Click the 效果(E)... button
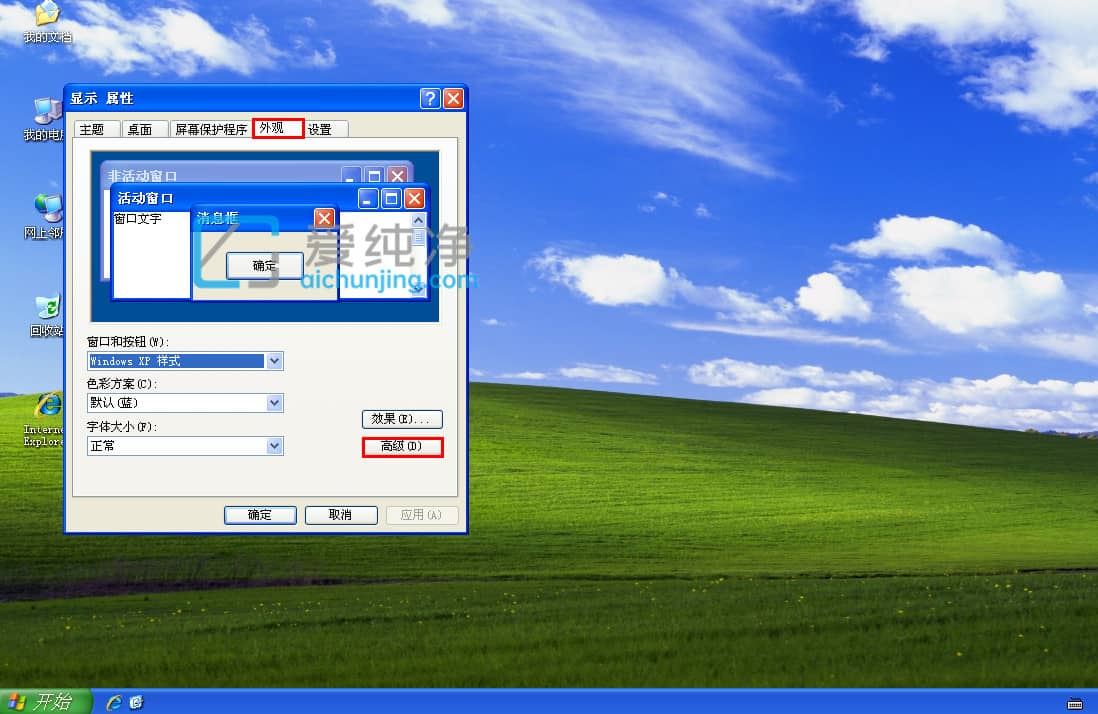The width and height of the screenshot is (1098, 714). [x=402, y=419]
